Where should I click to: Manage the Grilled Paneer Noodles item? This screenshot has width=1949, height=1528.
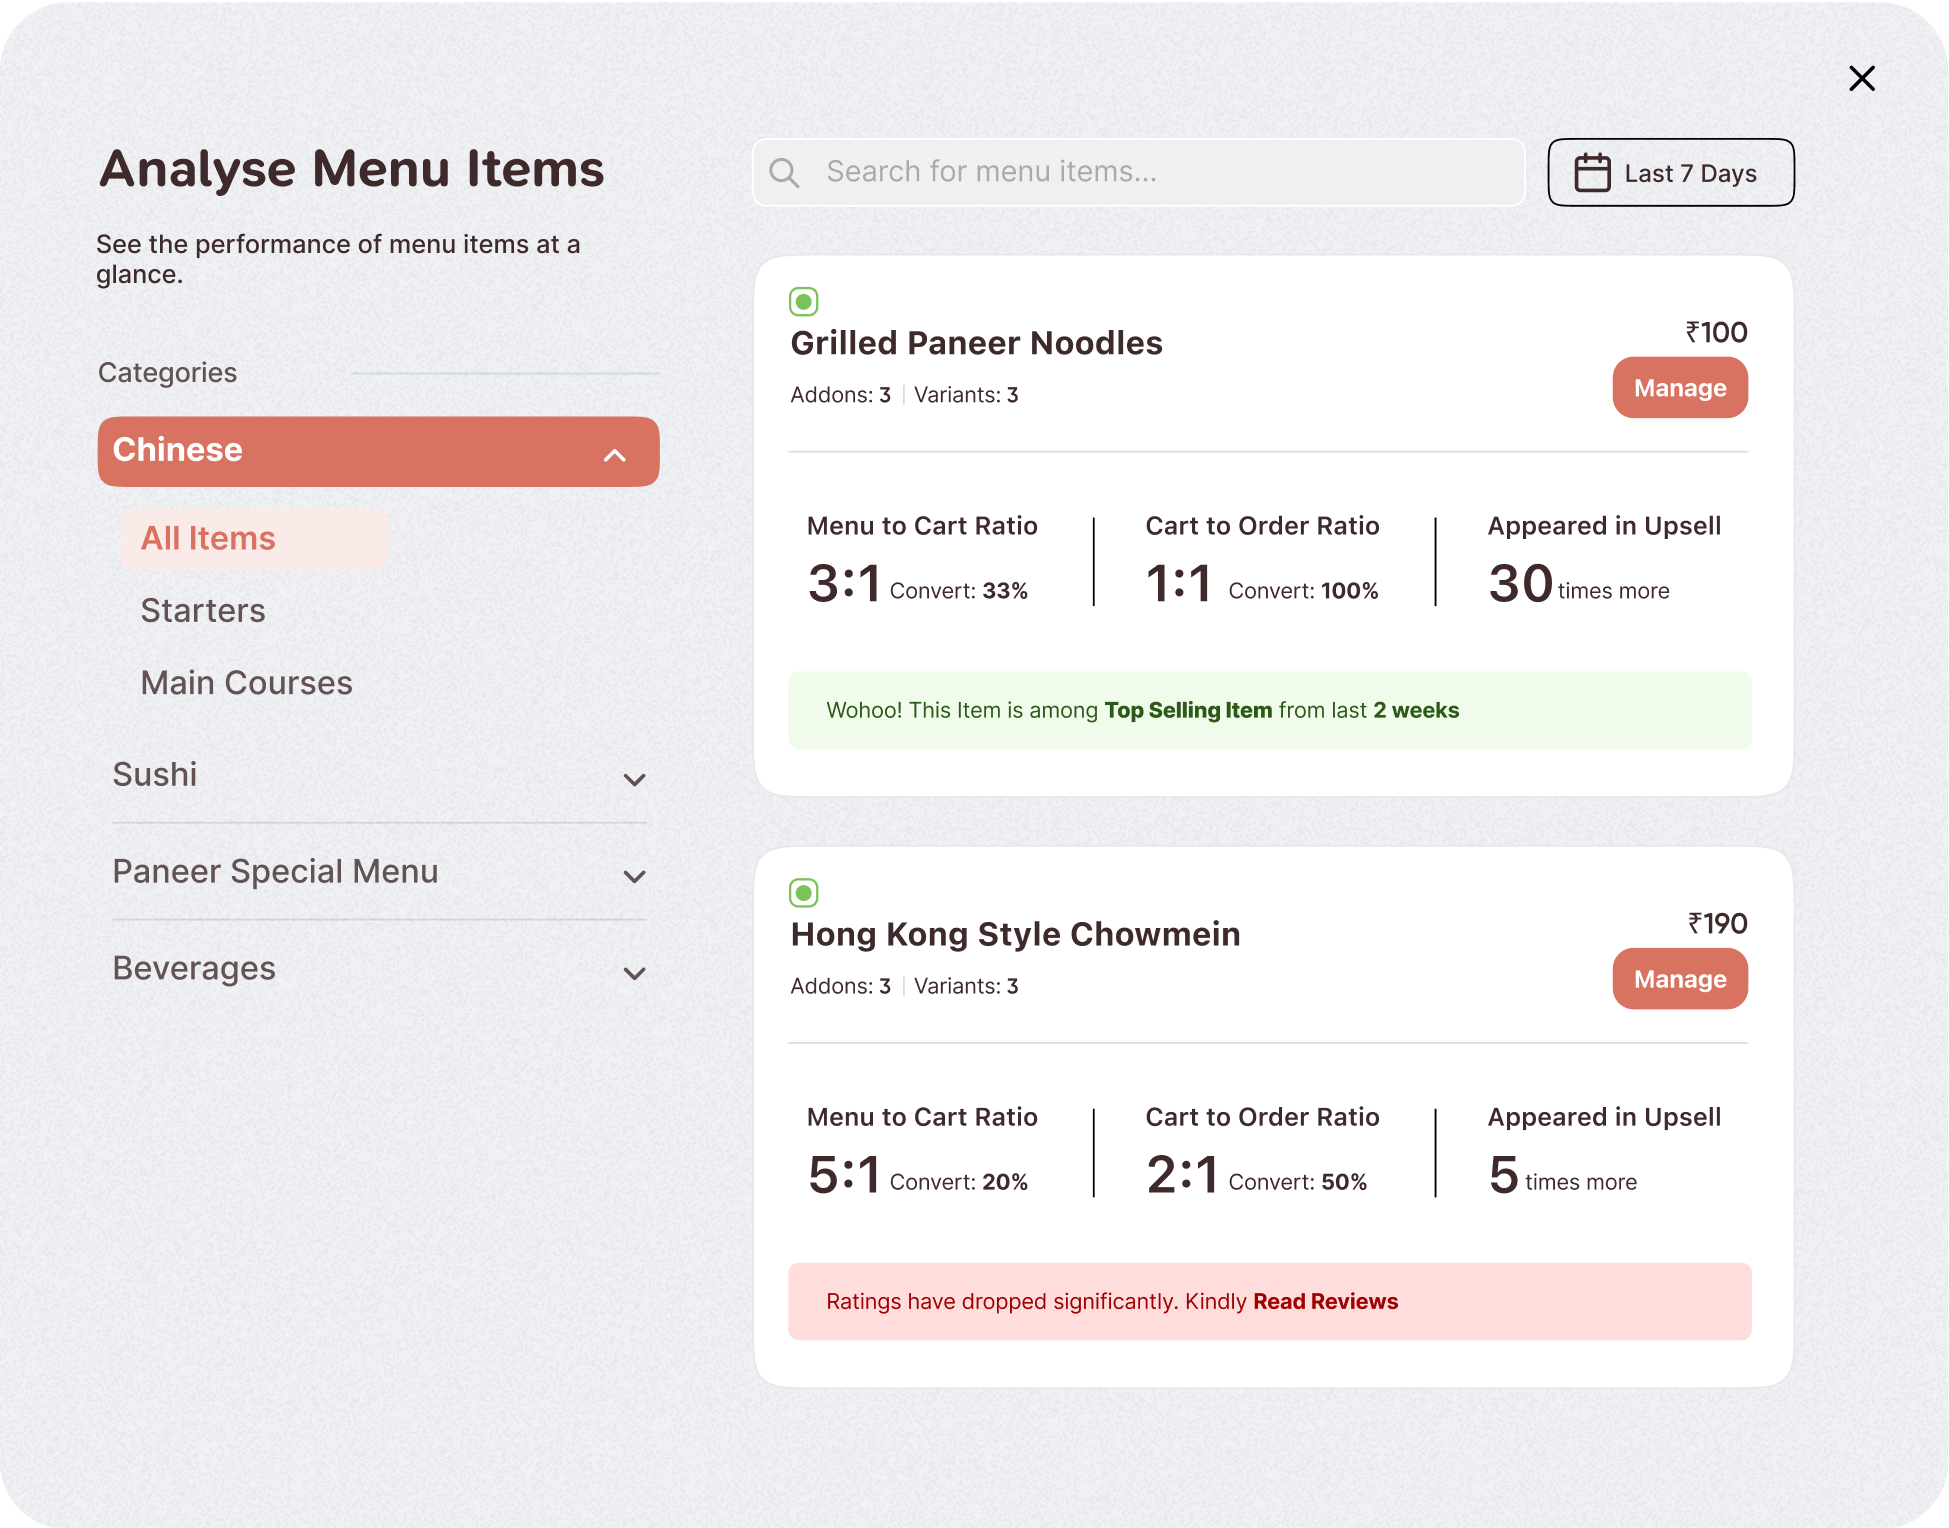[1679, 388]
